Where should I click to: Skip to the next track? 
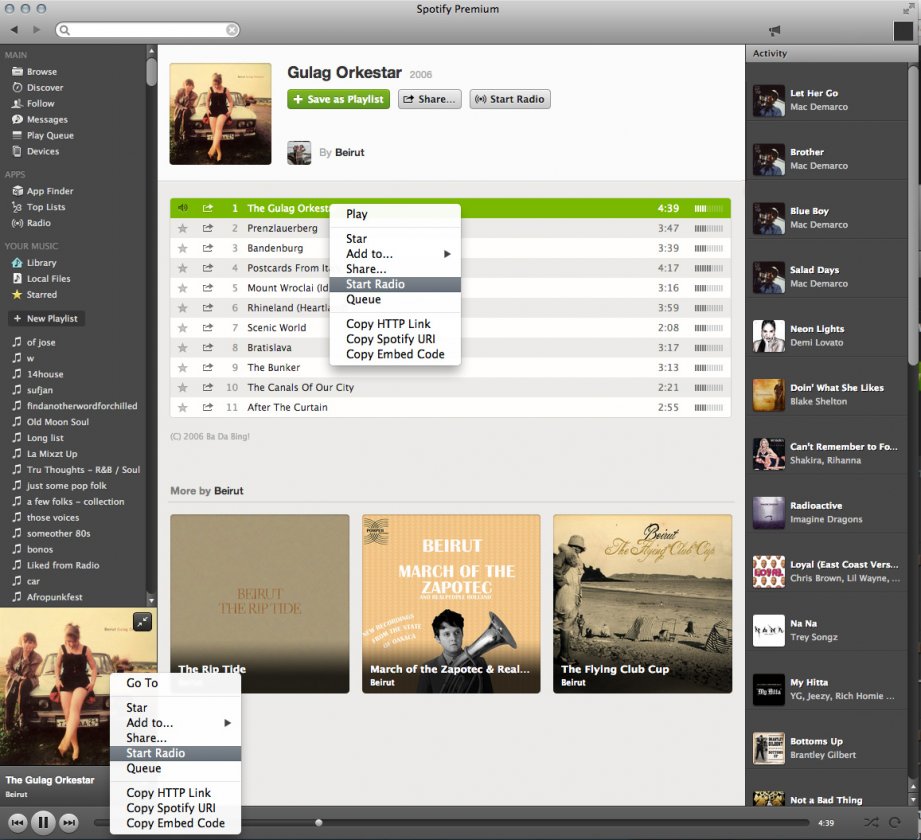pyautogui.click(x=69, y=822)
